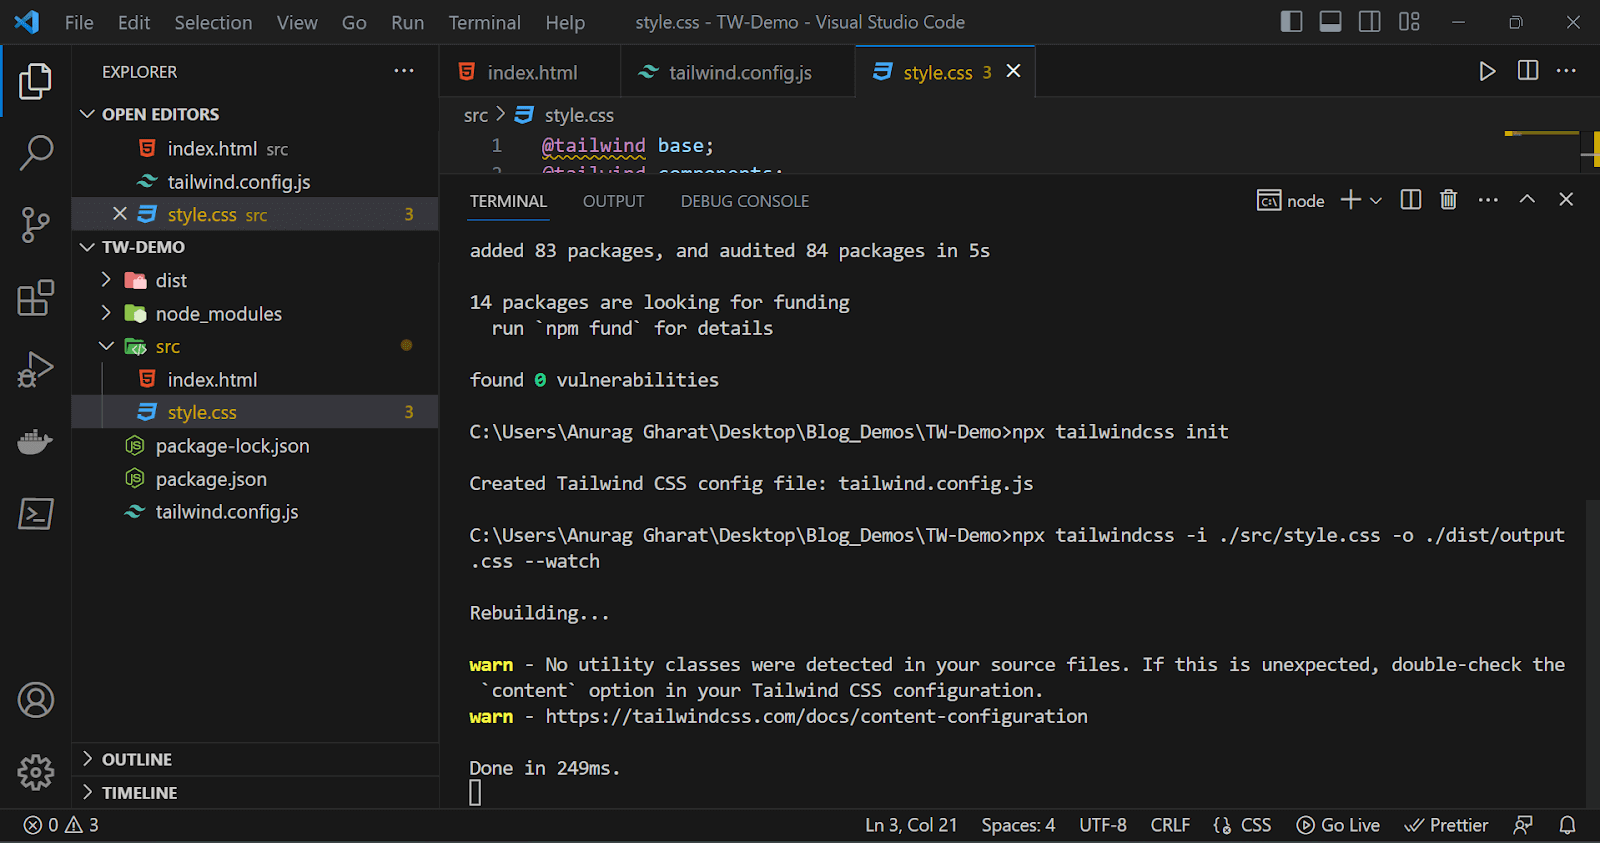Open the Selection menu

pyautogui.click(x=213, y=22)
